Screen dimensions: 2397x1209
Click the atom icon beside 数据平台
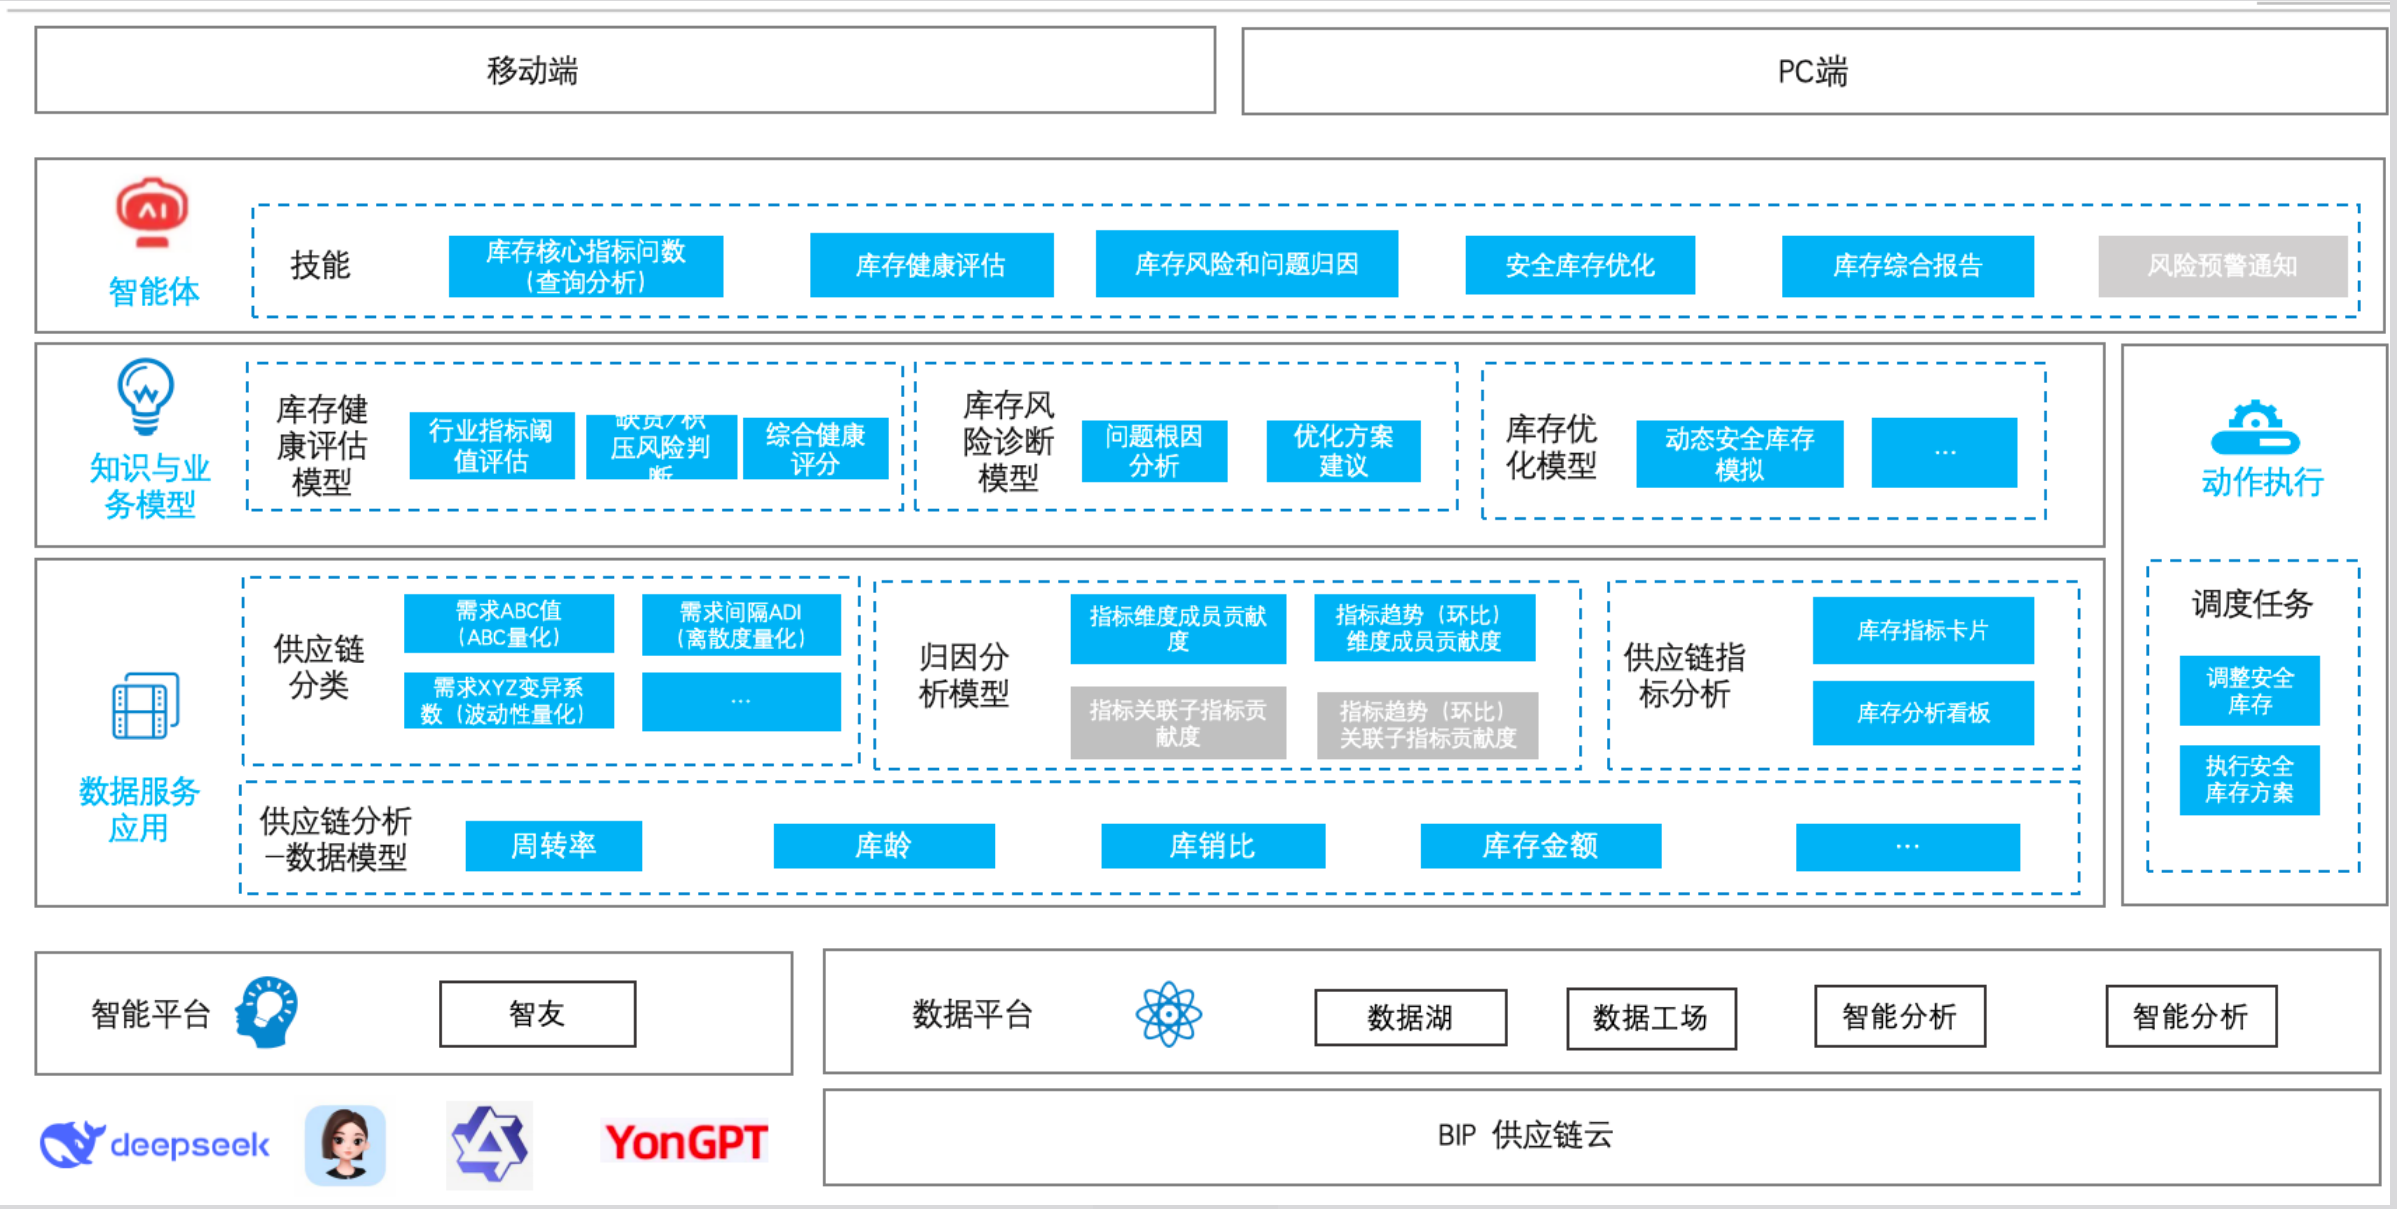pos(1168,1014)
